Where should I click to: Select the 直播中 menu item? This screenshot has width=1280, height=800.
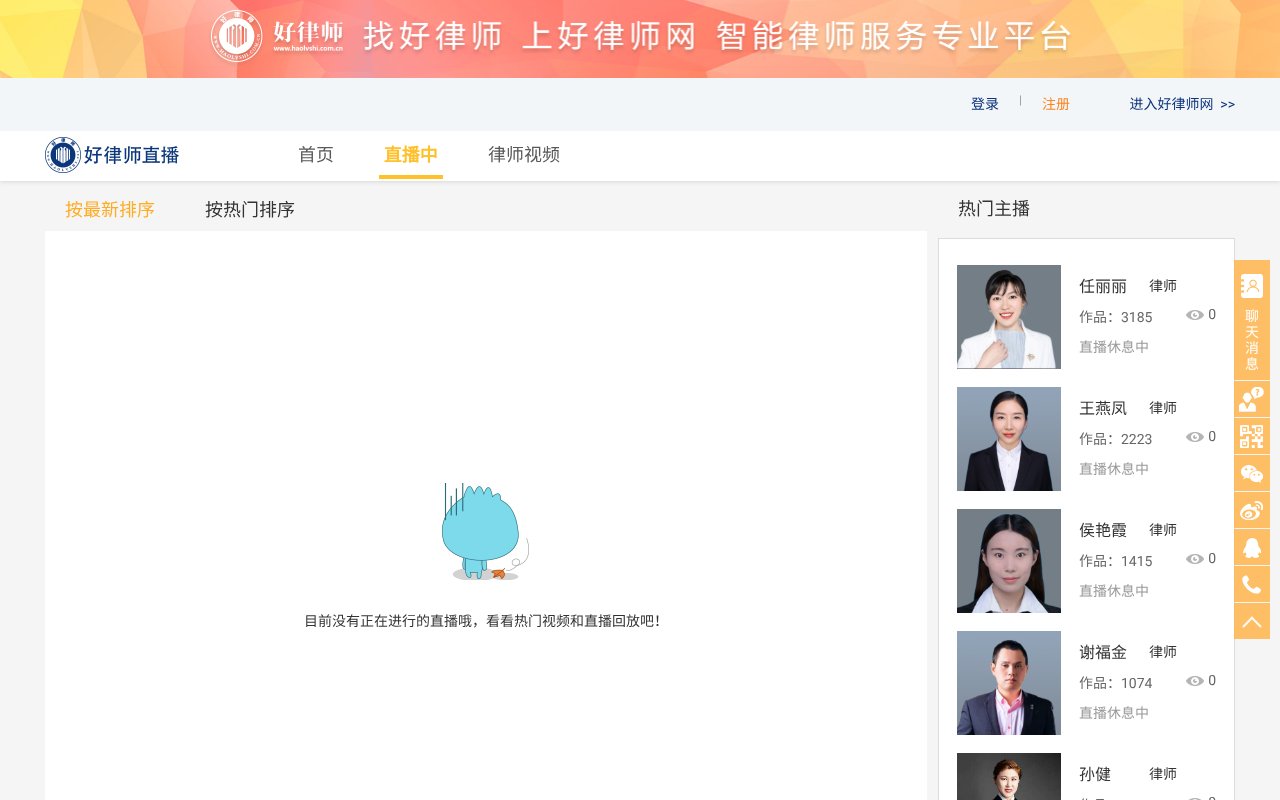(410, 155)
